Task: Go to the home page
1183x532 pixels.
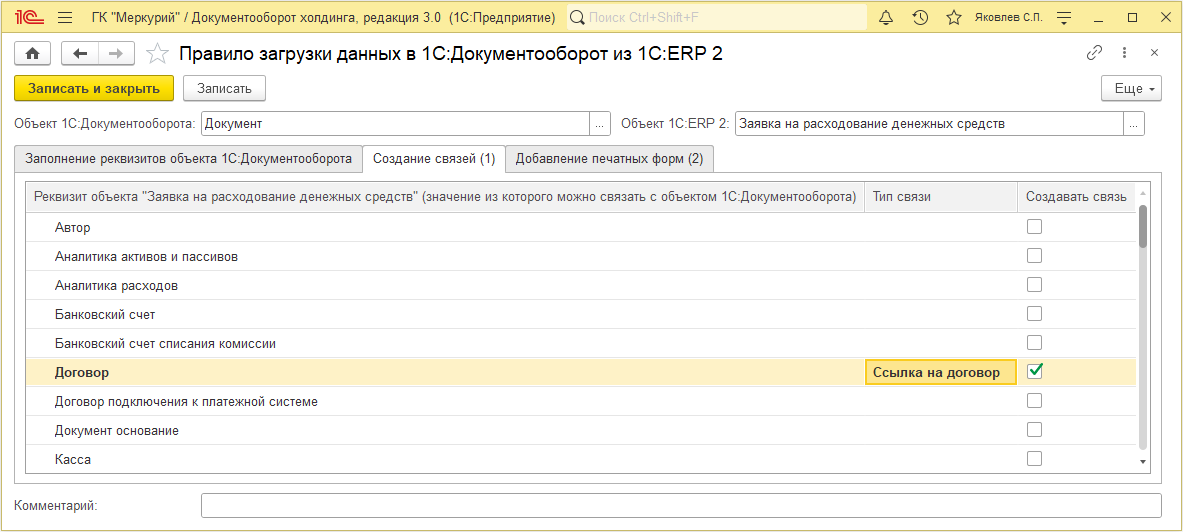Action: pos(32,53)
